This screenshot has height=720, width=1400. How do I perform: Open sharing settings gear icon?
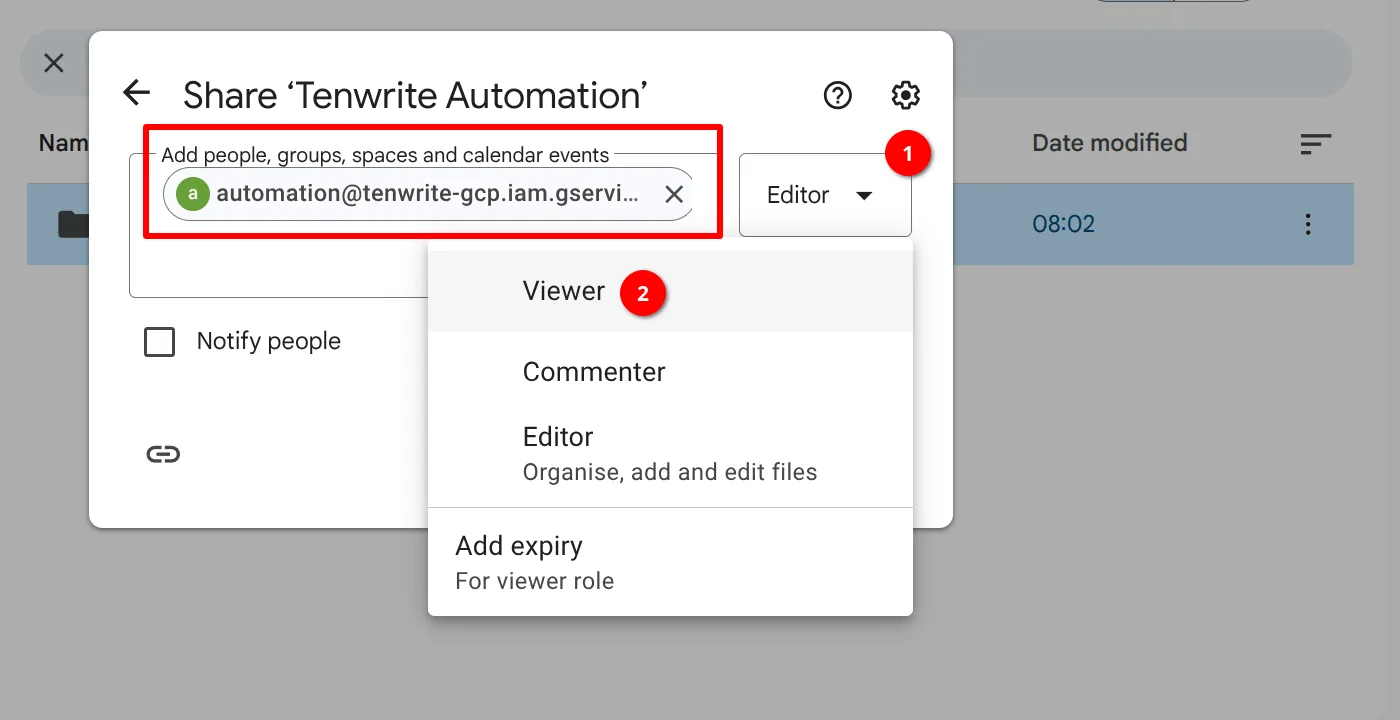pyautogui.click(x=905, y=95)
